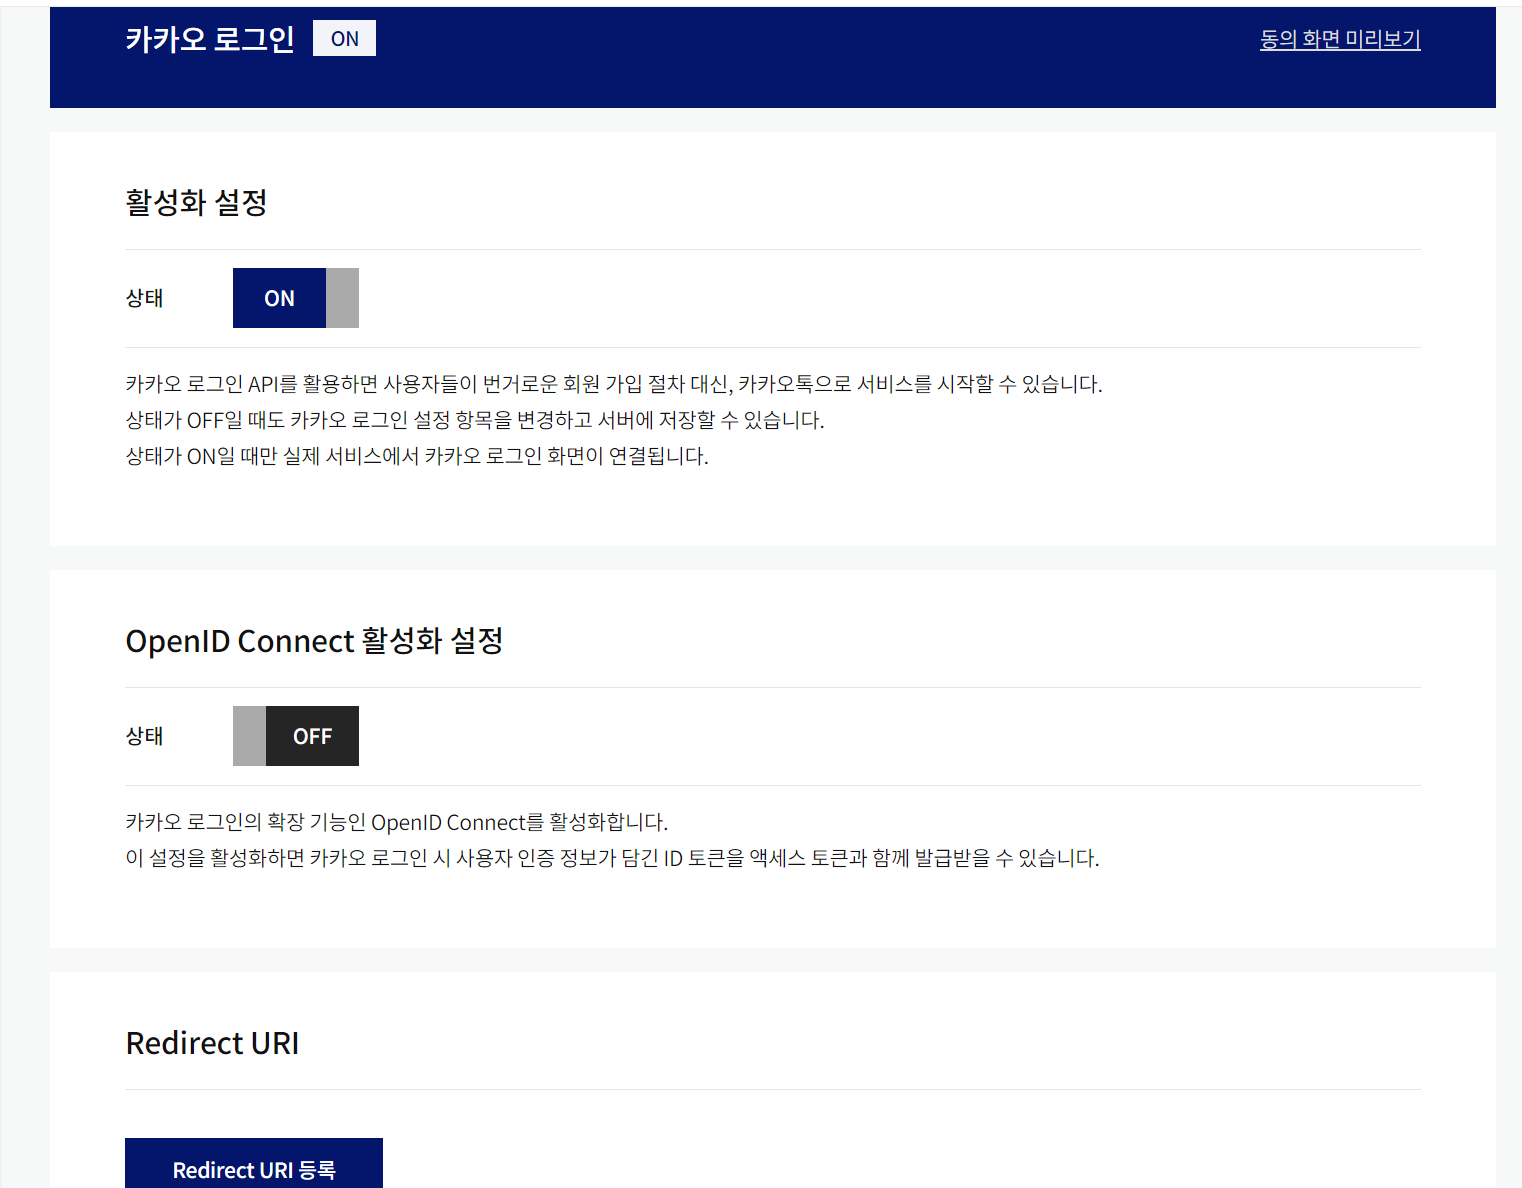1522x1188 pixels.
Task: Click the ON status badge beside 카카오 로그인
Action: pos(344,38)
